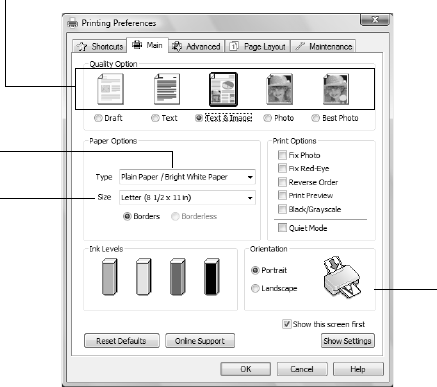Expand the paper Size dropdown arrow
The width and height of the screenshot is (437, 387).
250,198
